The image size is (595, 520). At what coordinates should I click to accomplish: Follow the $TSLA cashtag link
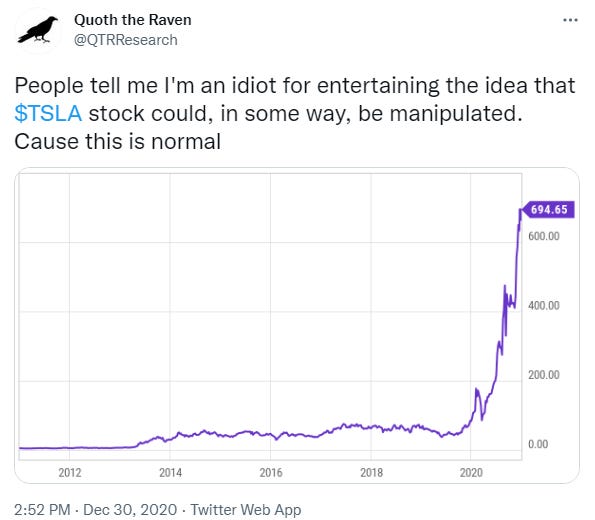tap(48, 113)
